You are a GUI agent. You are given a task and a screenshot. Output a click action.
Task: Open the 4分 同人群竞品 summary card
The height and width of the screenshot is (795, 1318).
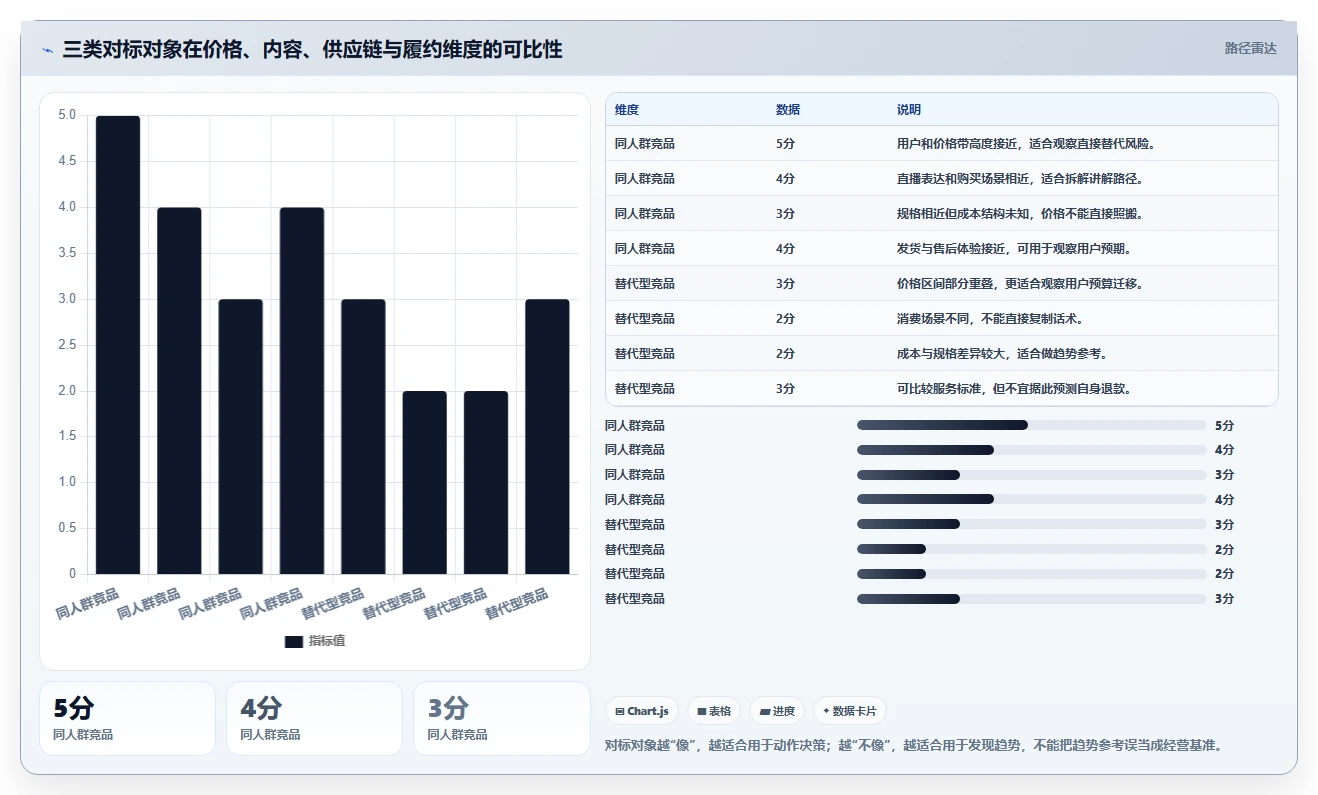(314, 718)
